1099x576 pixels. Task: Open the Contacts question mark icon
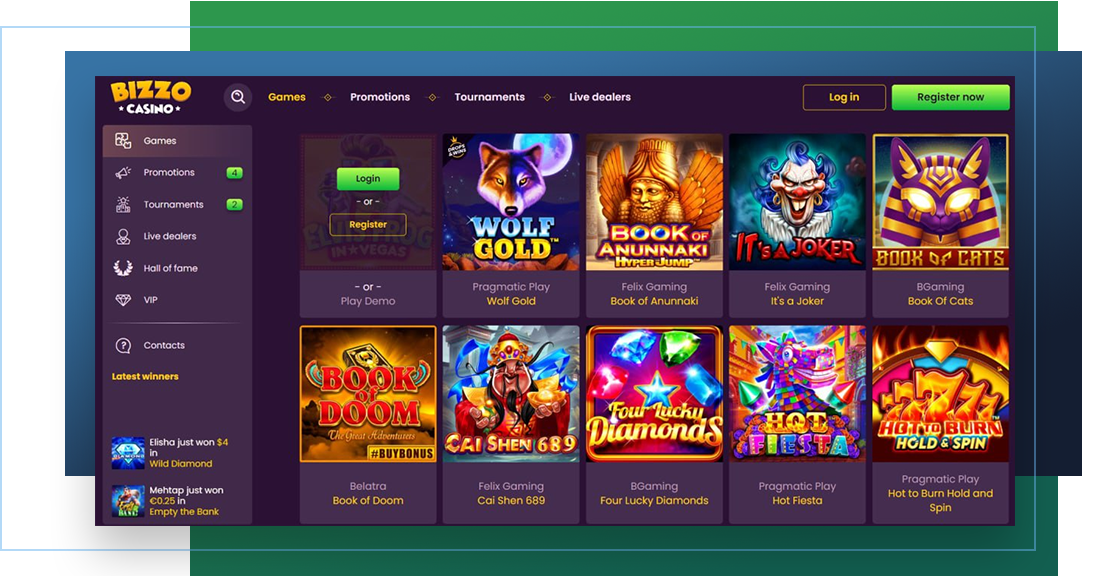pyautogui.click(x=123, y=345)
